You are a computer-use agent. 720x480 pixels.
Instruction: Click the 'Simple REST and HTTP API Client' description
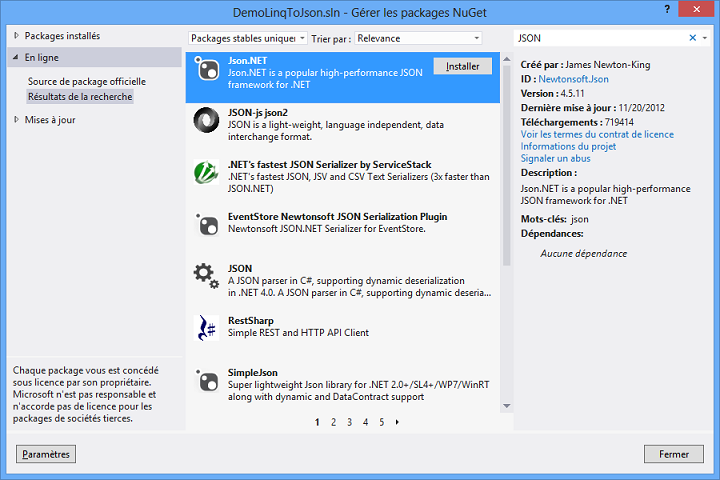(x=298, y=333)
